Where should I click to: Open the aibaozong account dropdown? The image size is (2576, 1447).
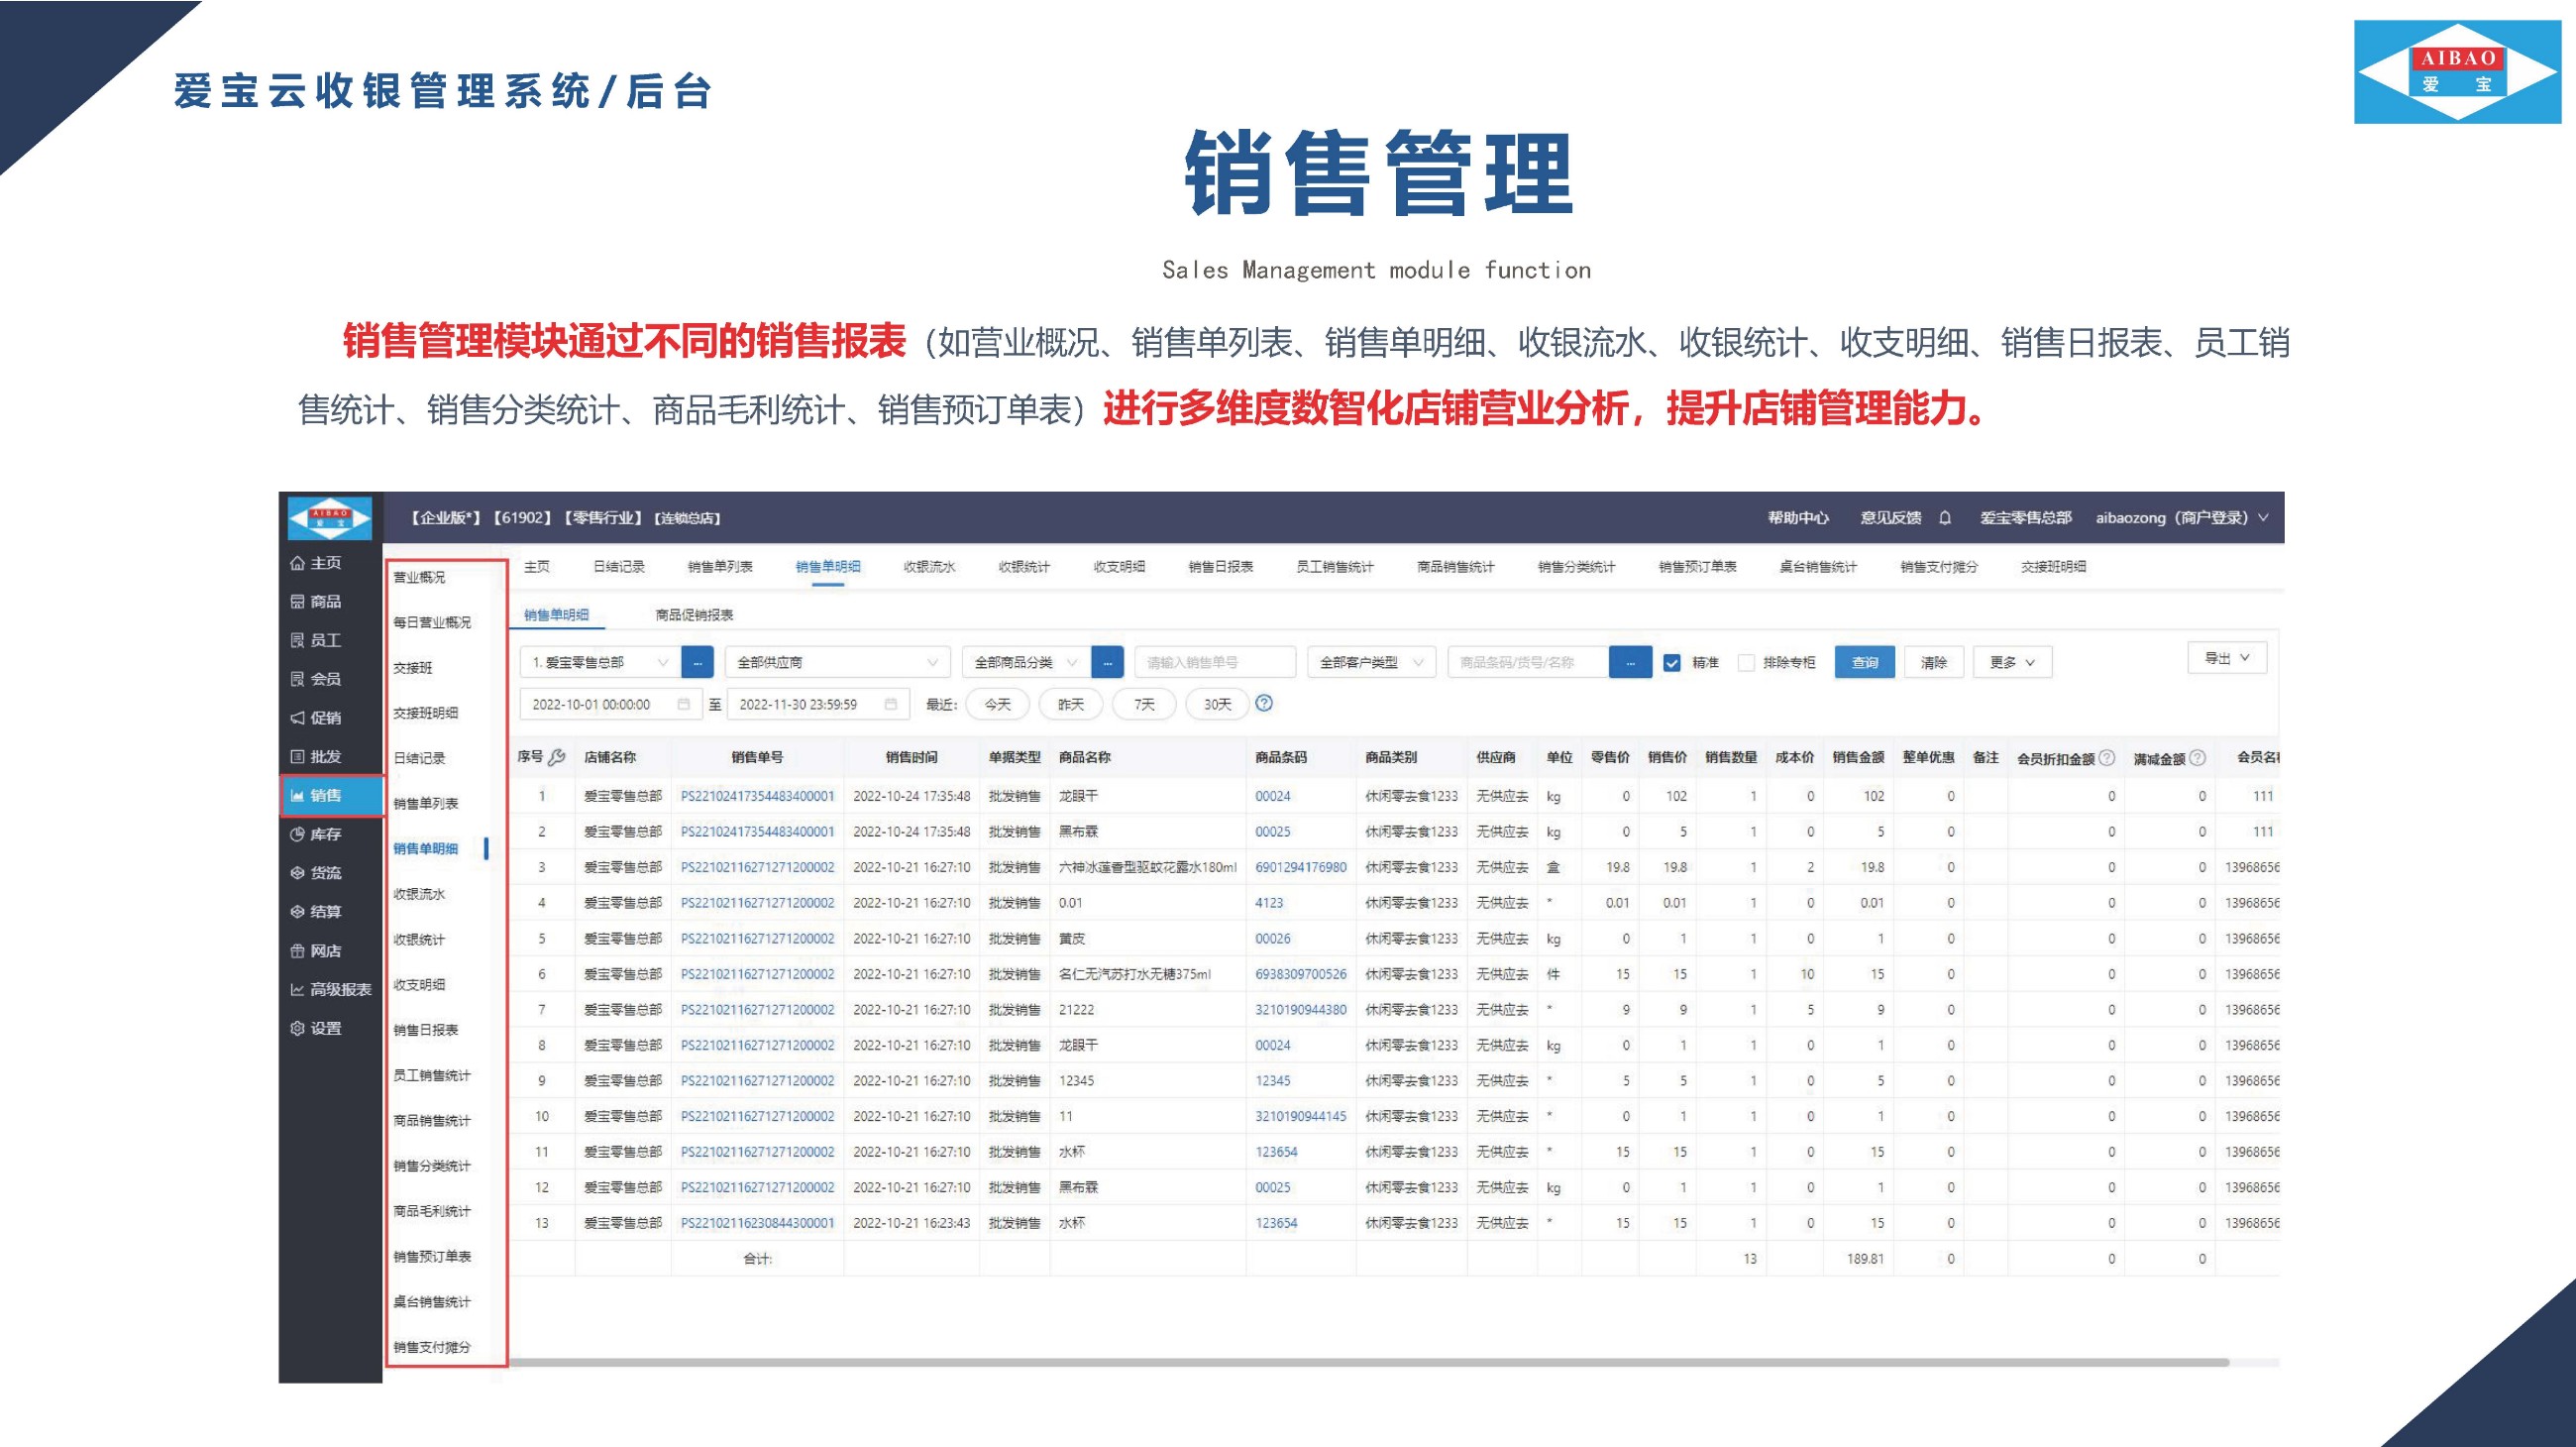[x=2182, y=518]
